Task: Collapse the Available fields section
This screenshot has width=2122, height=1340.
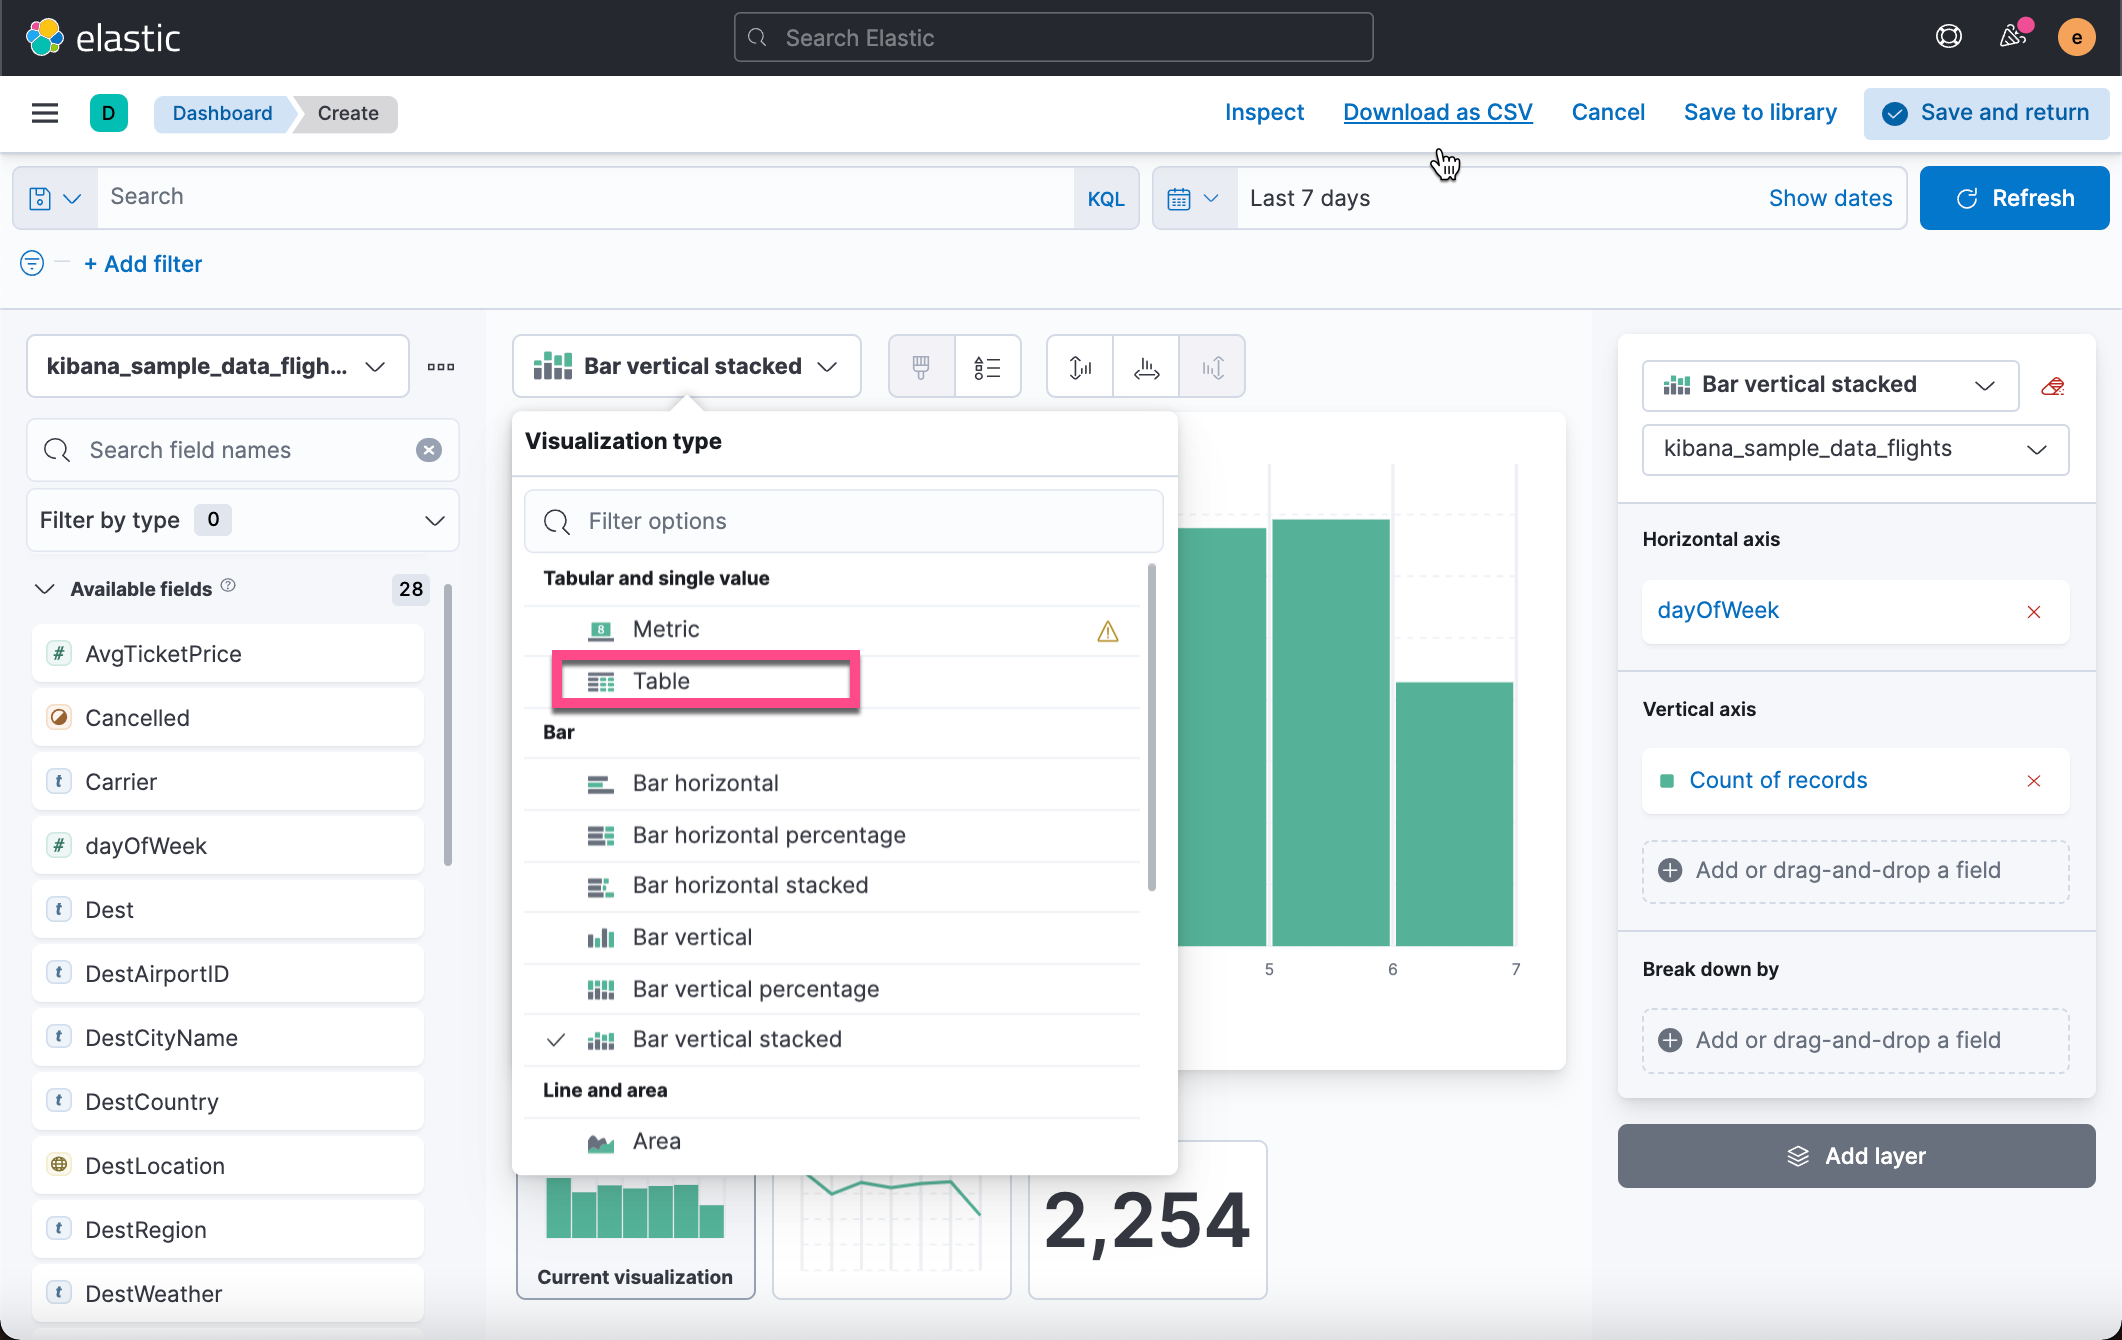Action: point(45,589)
